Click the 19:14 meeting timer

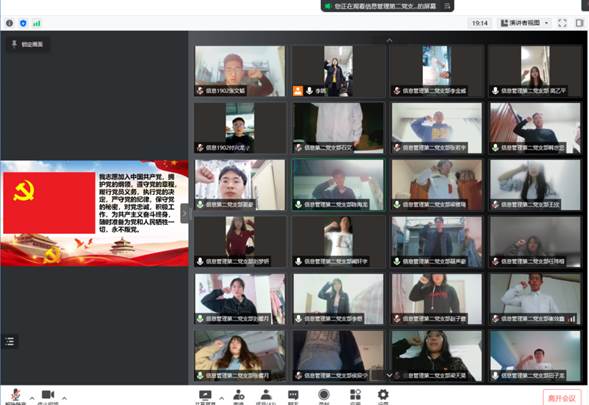[x=480, y=23]
